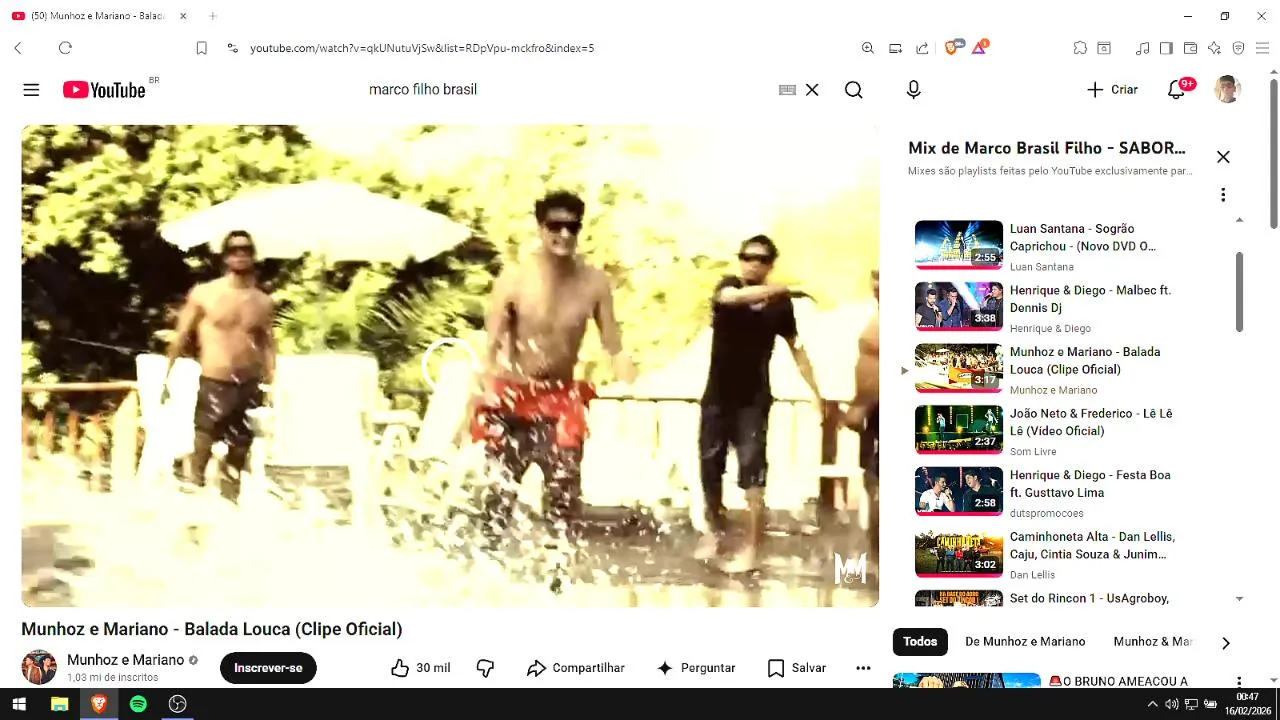
Task: Open Spotify from taskbar
Action: point(138,704)
